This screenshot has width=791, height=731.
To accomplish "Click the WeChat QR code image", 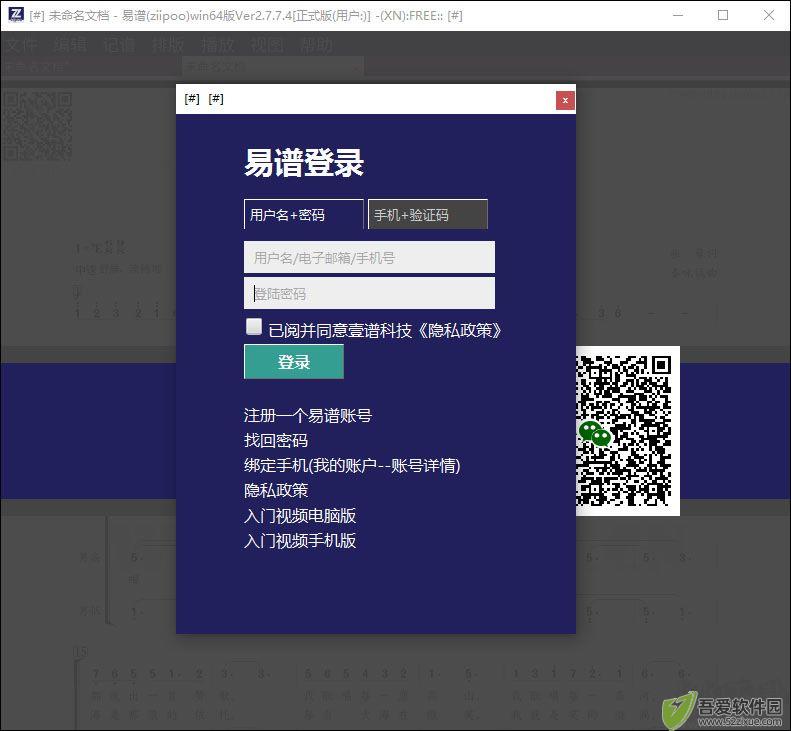I will (x=628, y=431).
